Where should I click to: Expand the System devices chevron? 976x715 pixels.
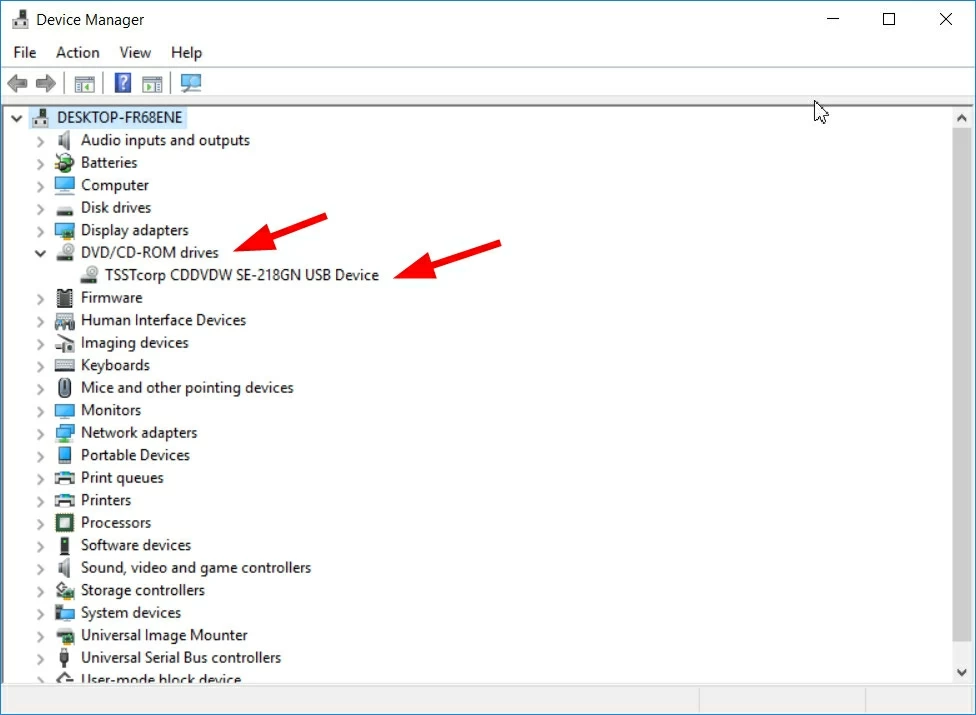[40, 614]
